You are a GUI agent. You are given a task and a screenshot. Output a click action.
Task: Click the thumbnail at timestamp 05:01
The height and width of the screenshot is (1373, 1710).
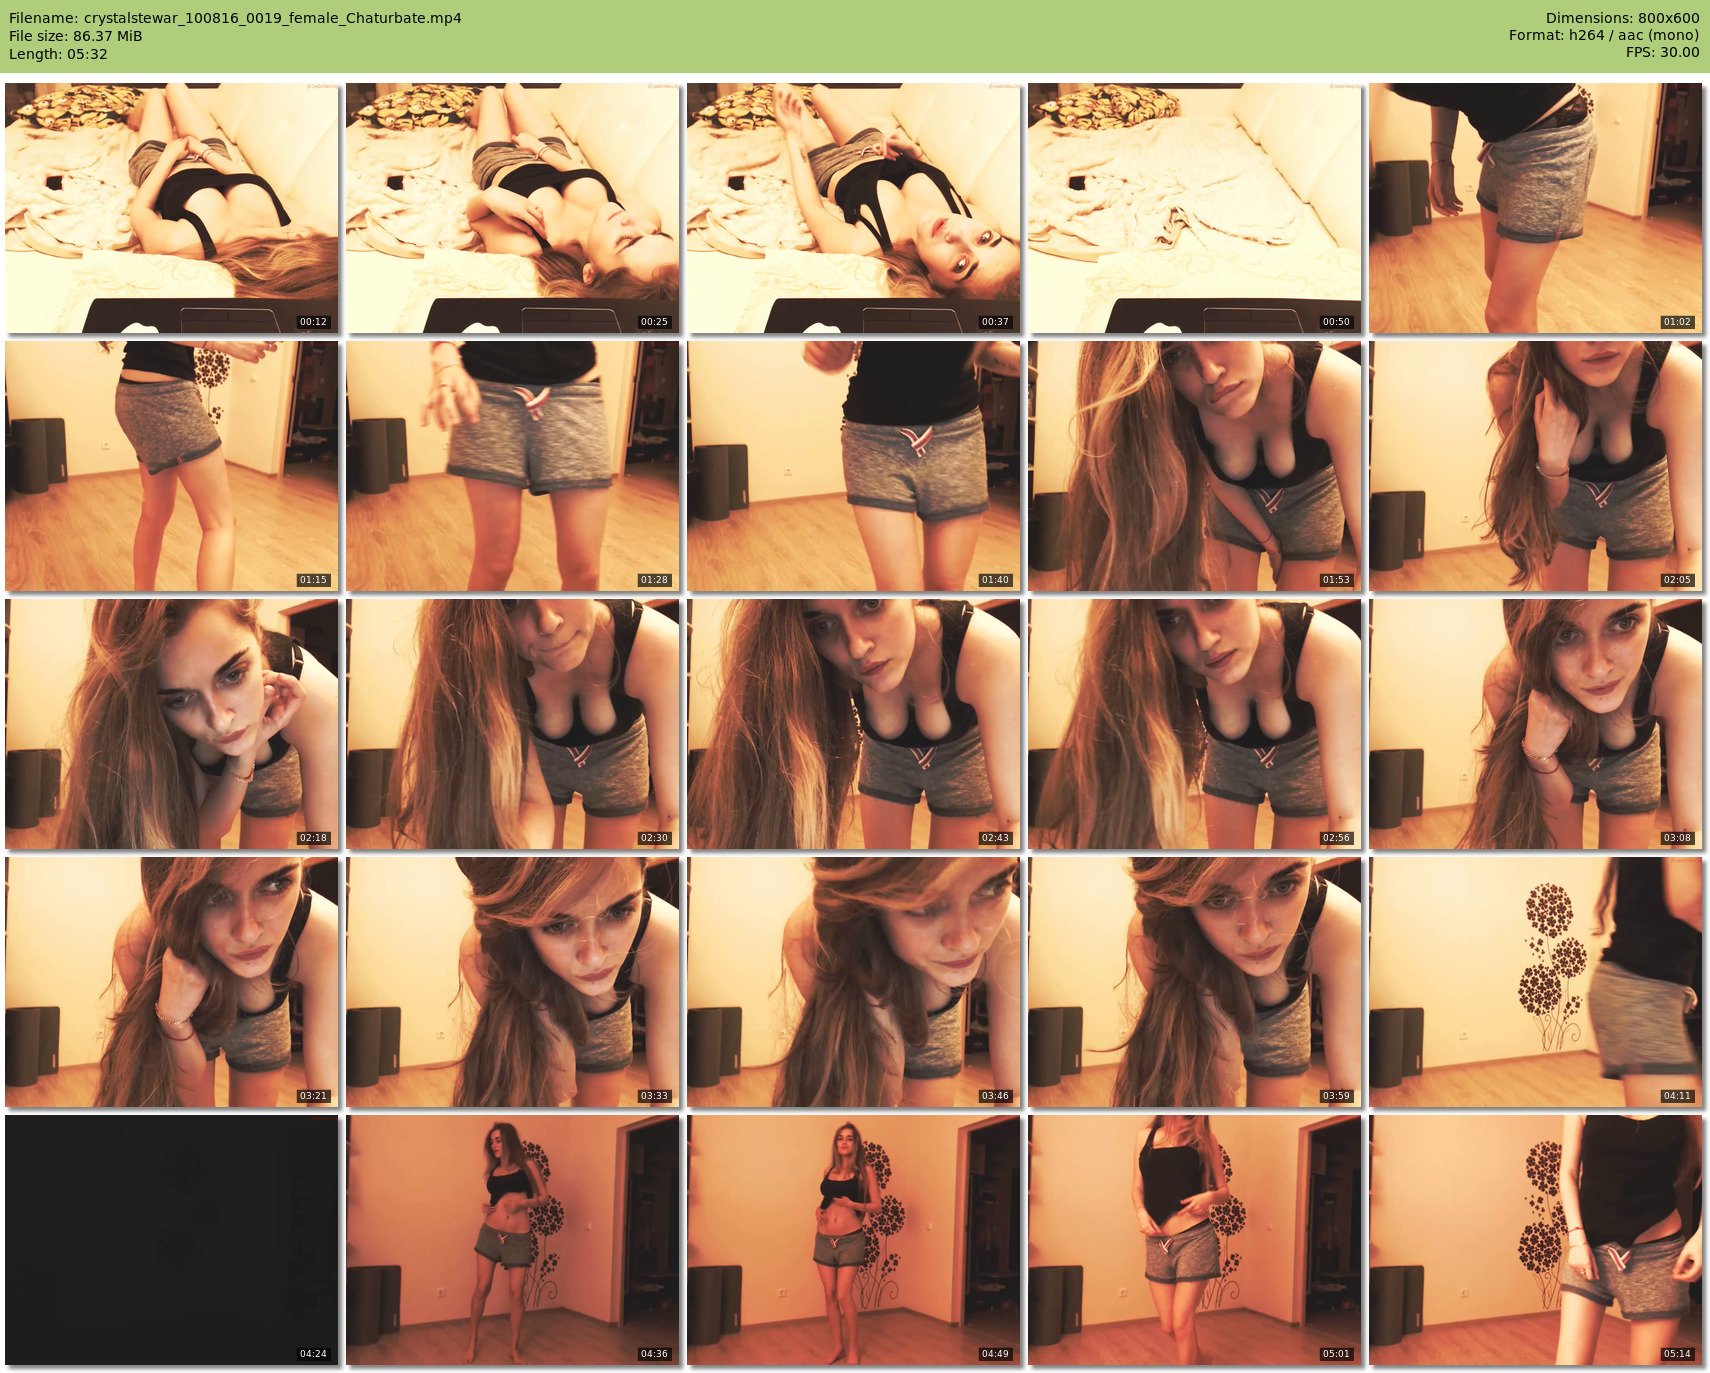pyautogui.click(x=1195, y=1240)
